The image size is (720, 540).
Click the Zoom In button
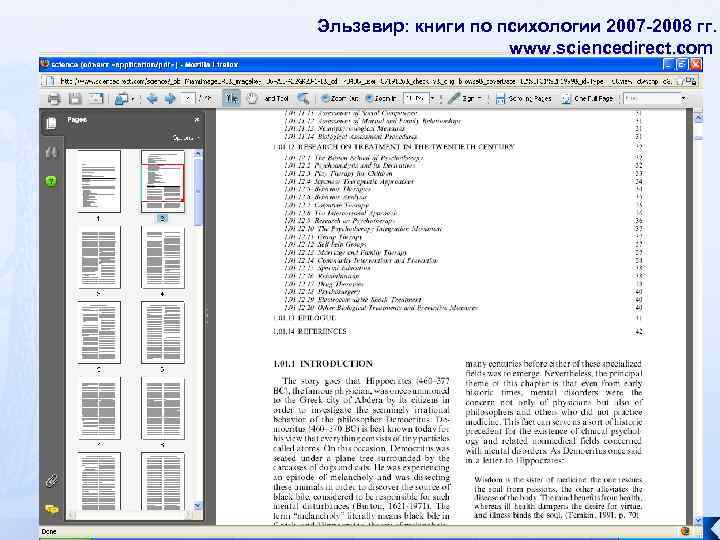coord(381,98)
